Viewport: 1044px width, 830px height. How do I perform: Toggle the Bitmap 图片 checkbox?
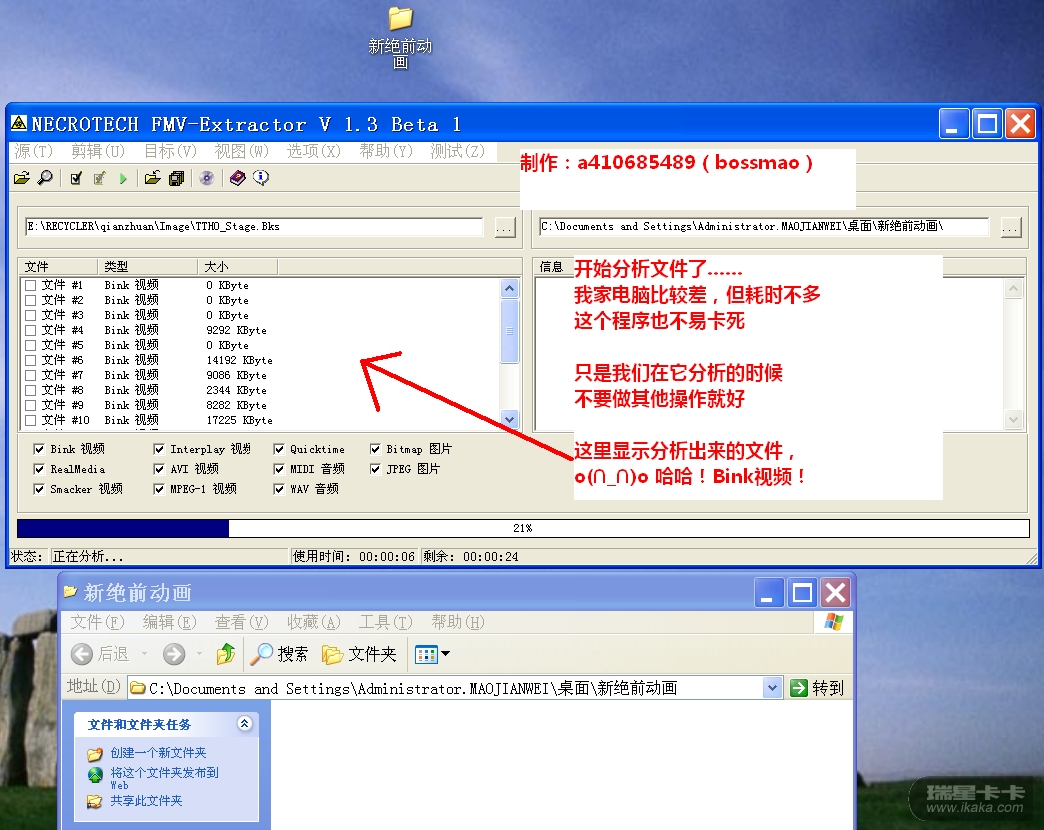[x=376, y=449]
